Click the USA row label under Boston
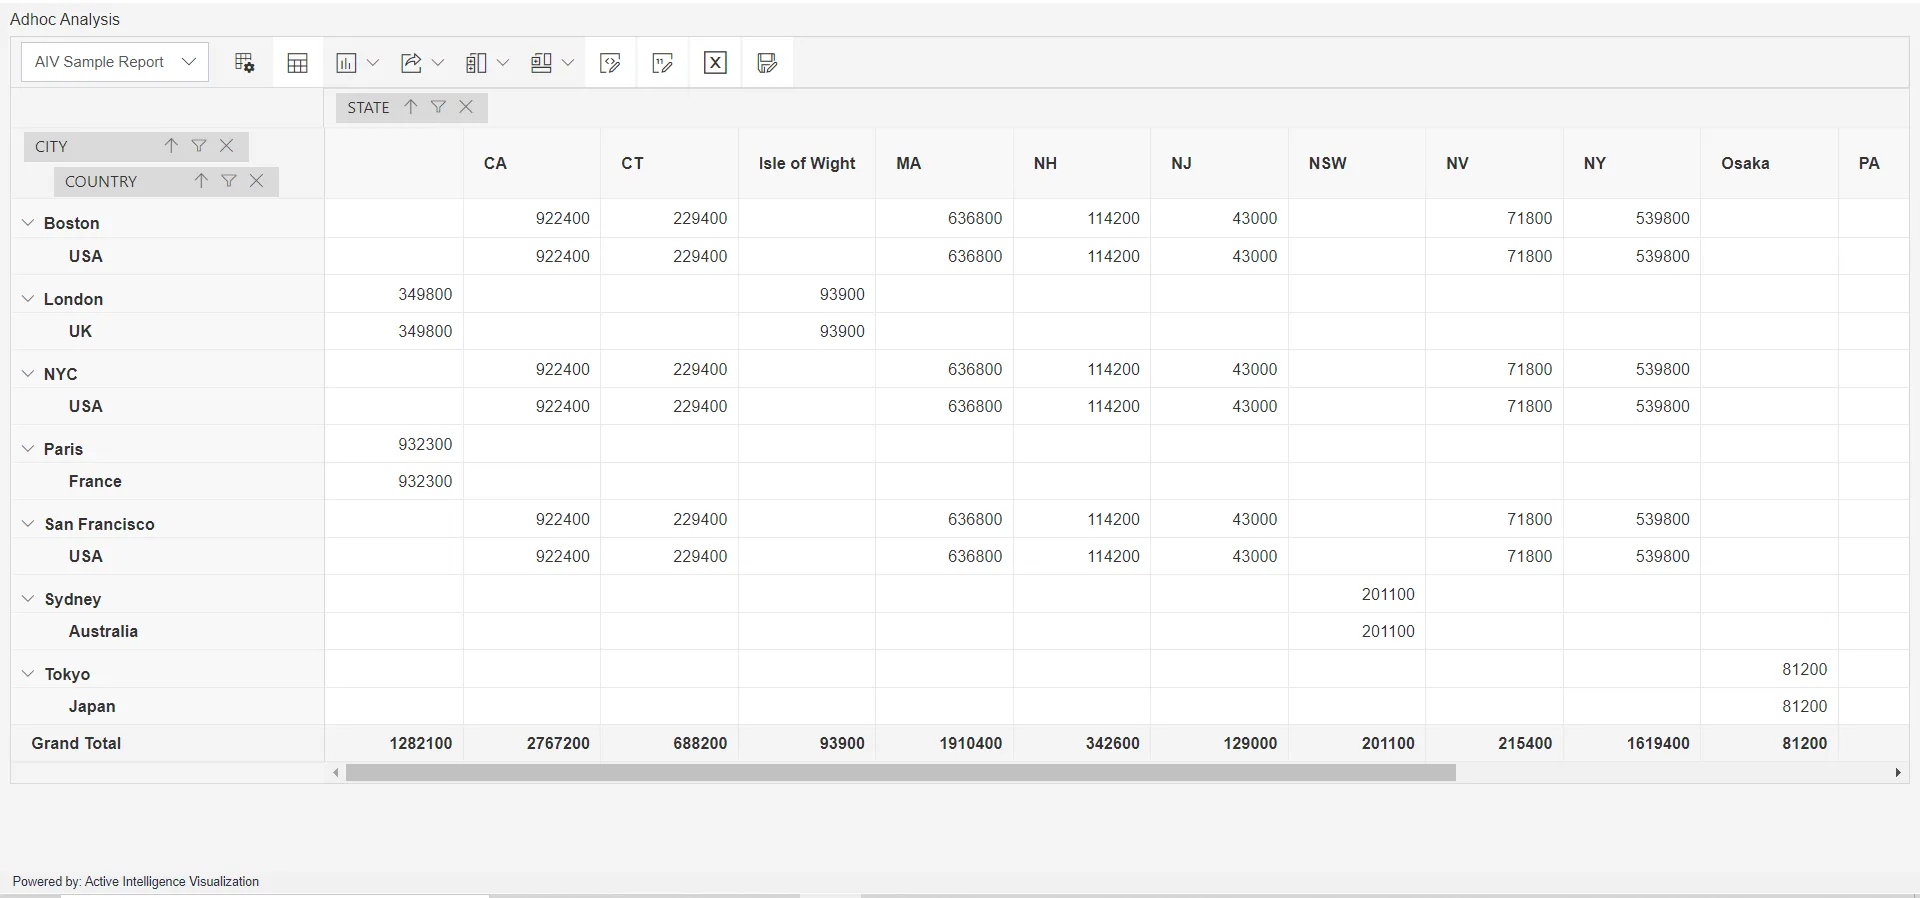 click(86, 256)
